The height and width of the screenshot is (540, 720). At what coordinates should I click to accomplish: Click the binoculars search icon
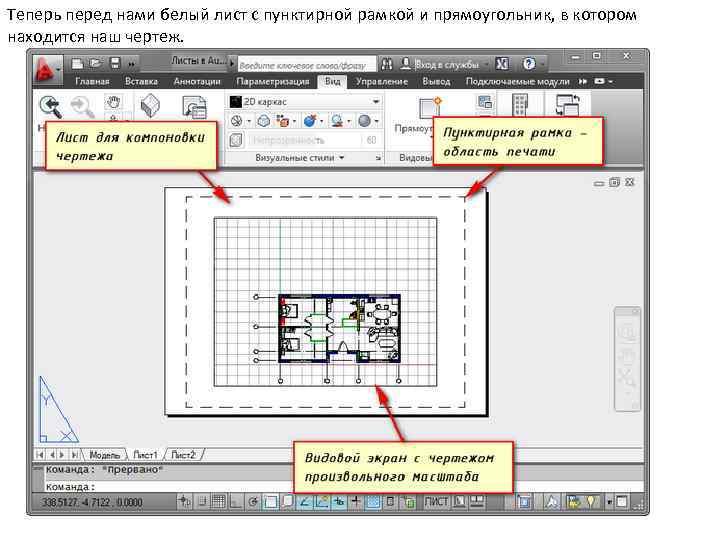(x=387, y=64)
